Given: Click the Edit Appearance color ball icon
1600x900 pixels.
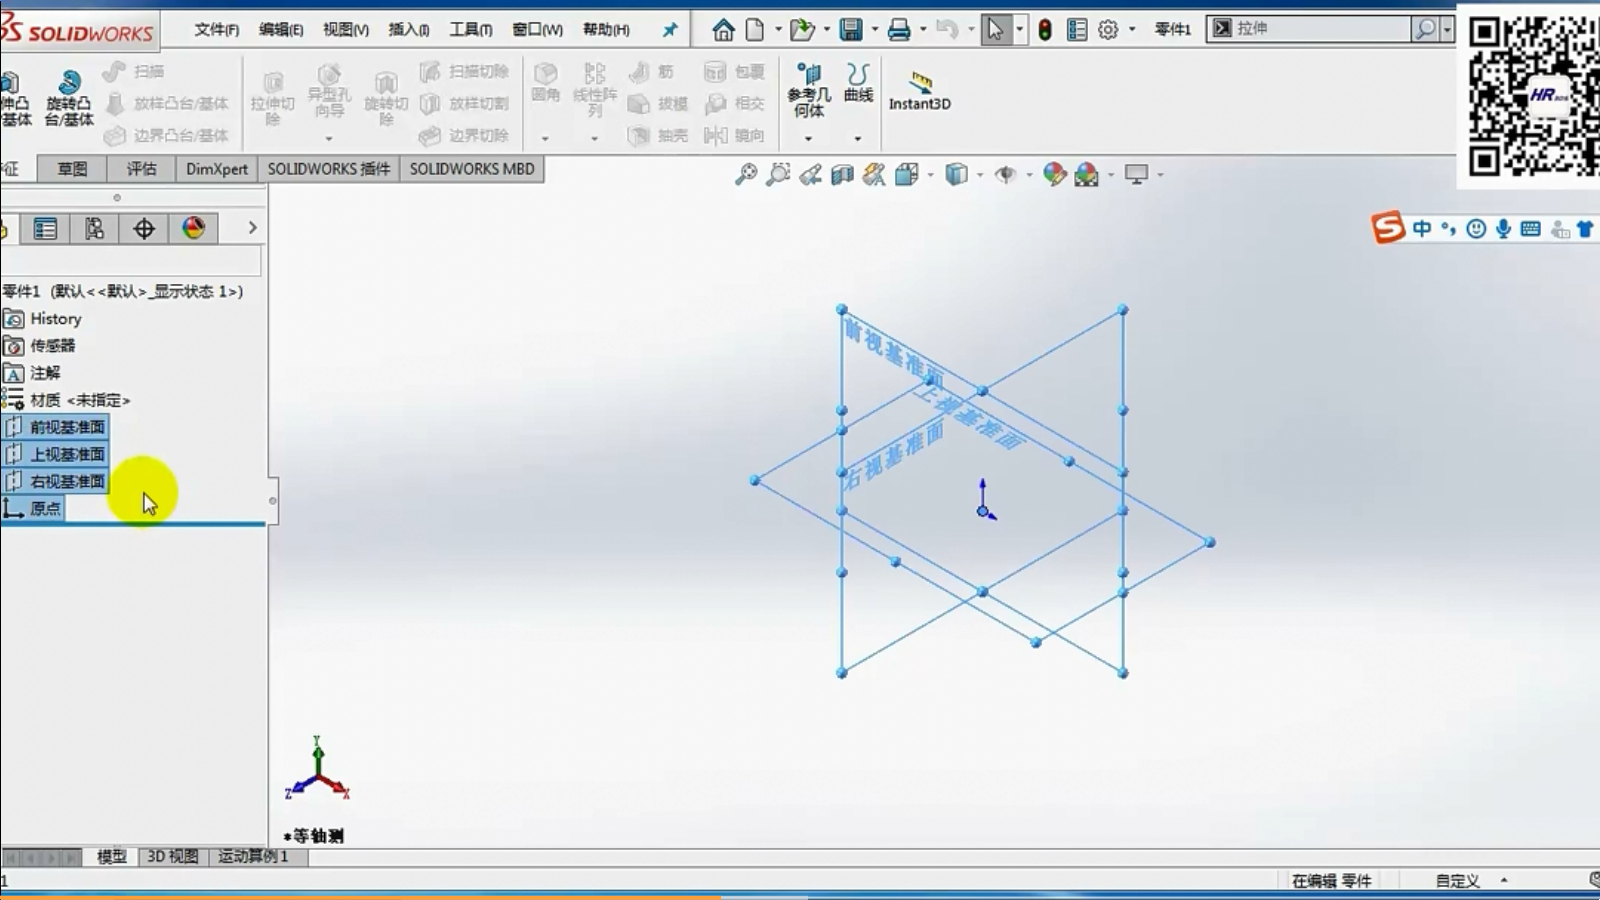Looking at the screenshot, I should (x=1054, y=175).
